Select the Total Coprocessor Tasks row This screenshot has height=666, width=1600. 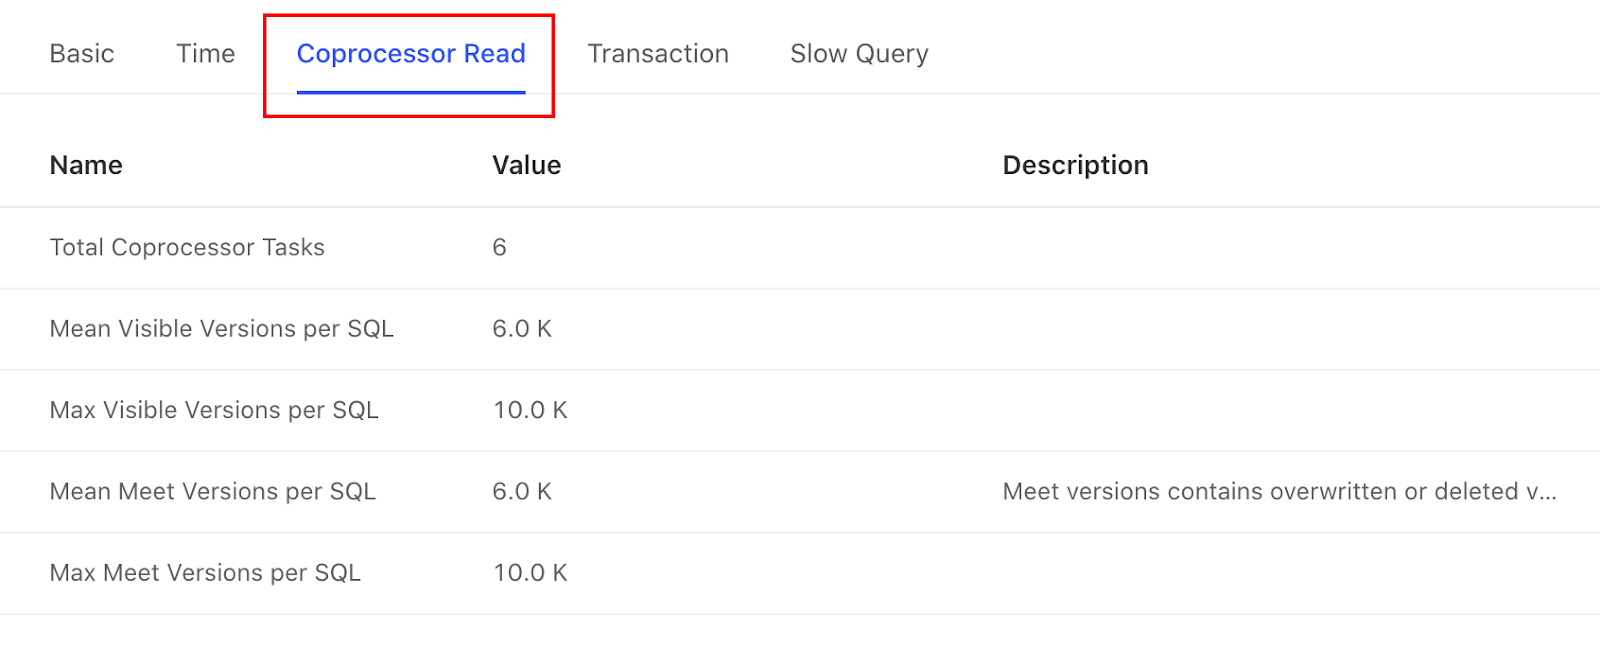click(x=186, y=247)
